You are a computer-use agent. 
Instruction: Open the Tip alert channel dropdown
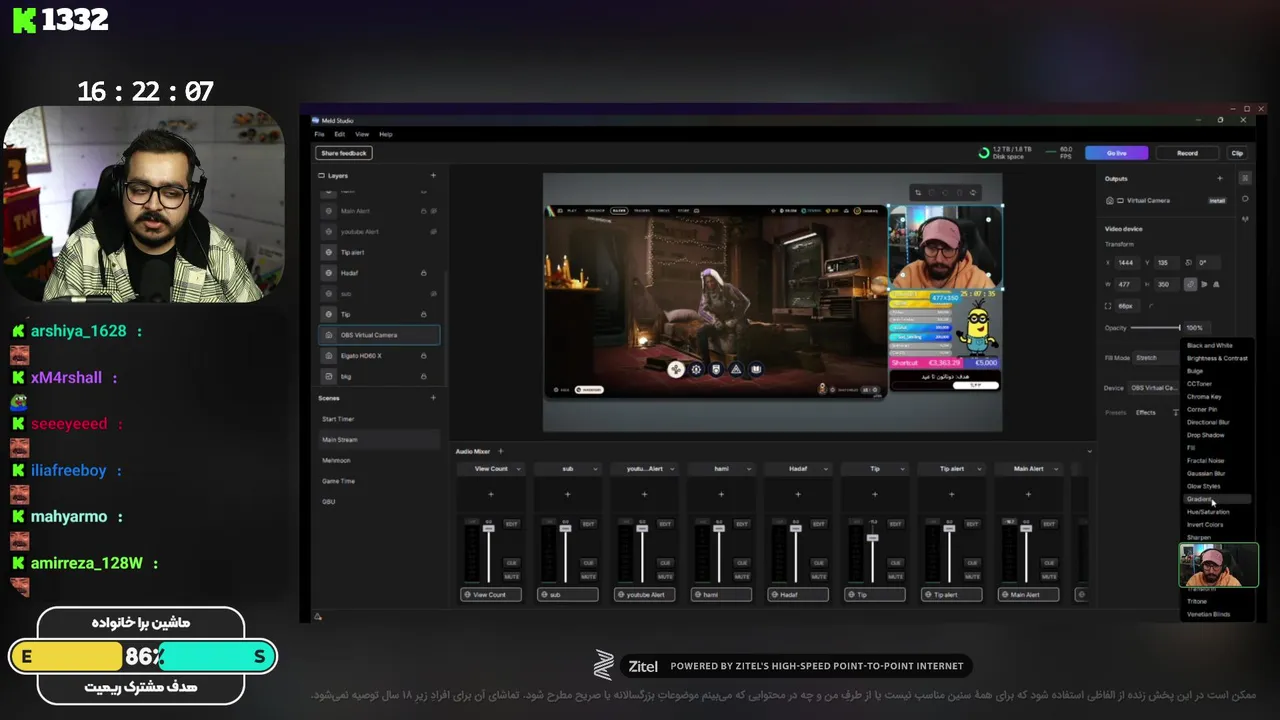[980, 469]
